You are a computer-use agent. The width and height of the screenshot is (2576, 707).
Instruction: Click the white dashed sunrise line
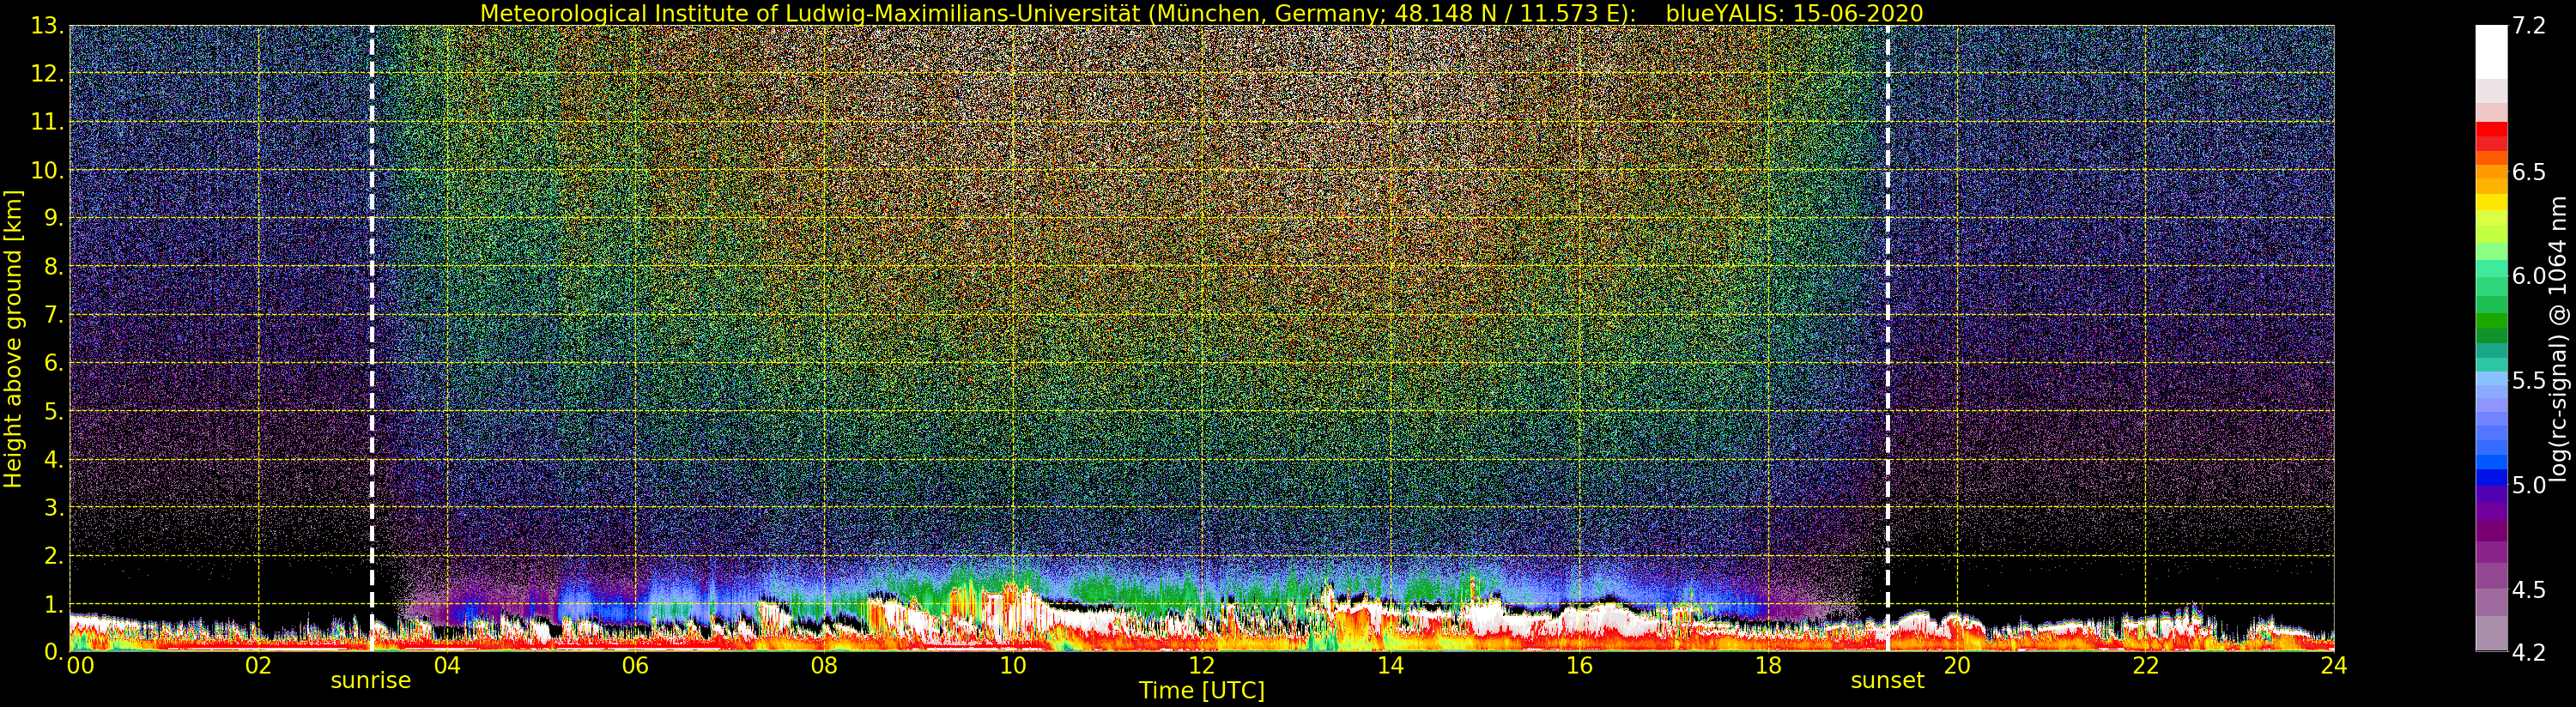pos(372,330)
